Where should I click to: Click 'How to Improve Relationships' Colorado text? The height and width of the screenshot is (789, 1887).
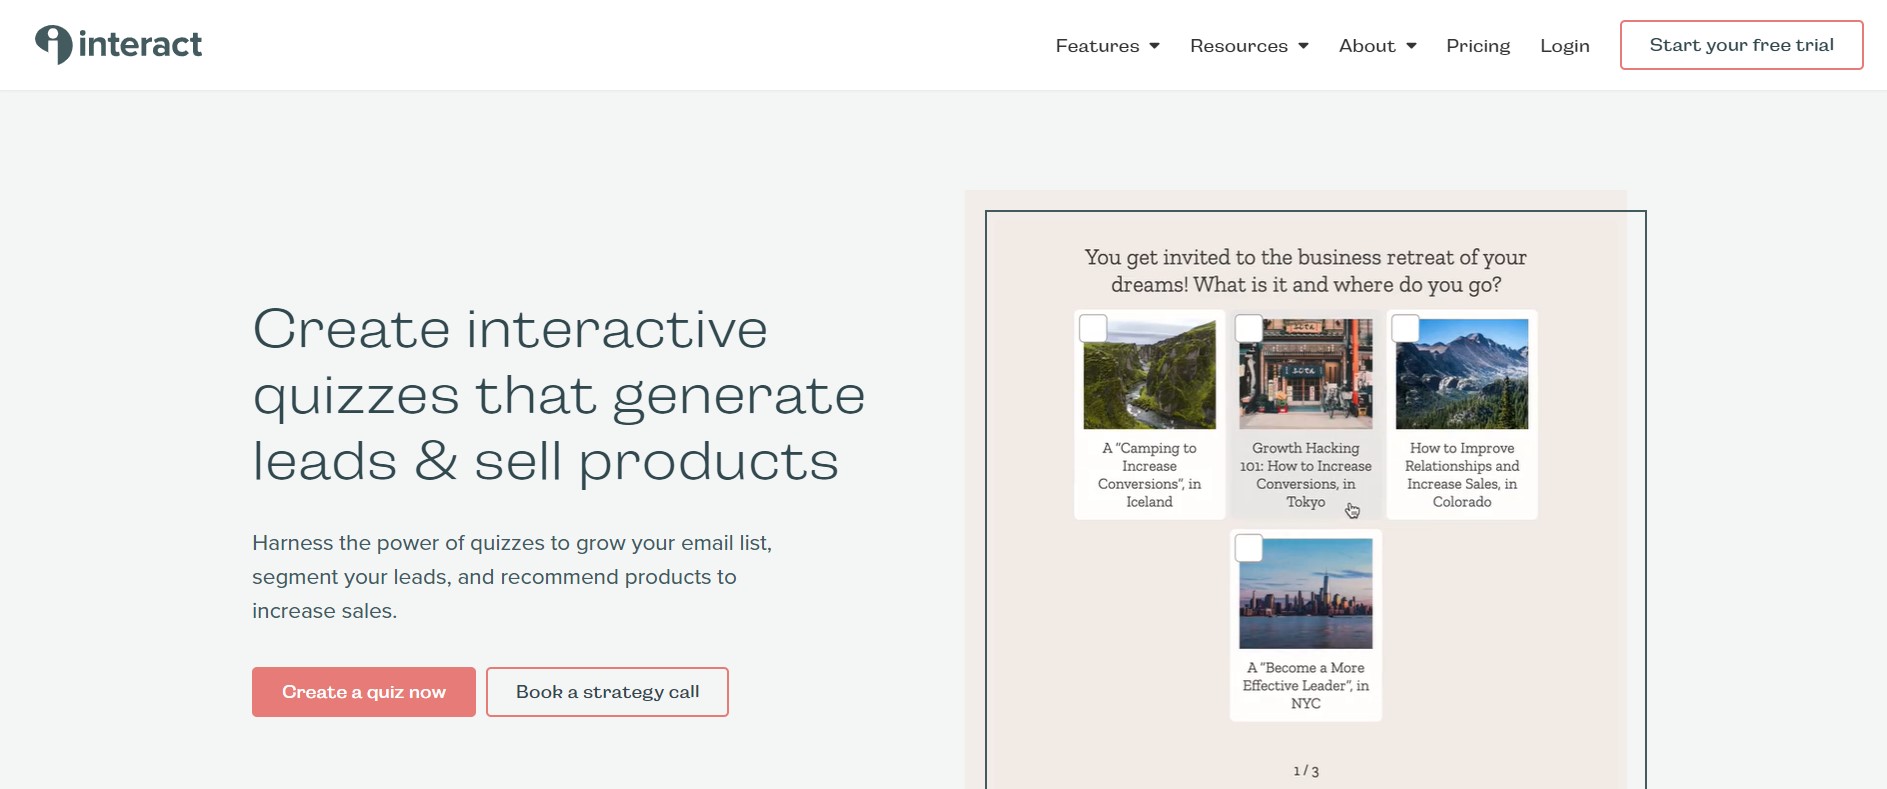tap(1462, 475)
